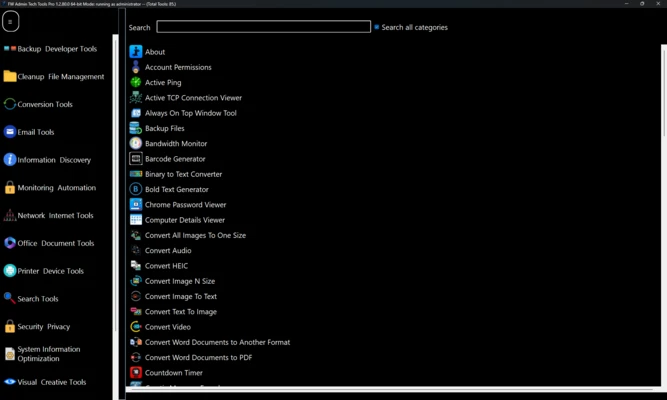Viewport: 667px width, 400px height.
Task: Click the Convert Video icon
Action: pos(136,327)
